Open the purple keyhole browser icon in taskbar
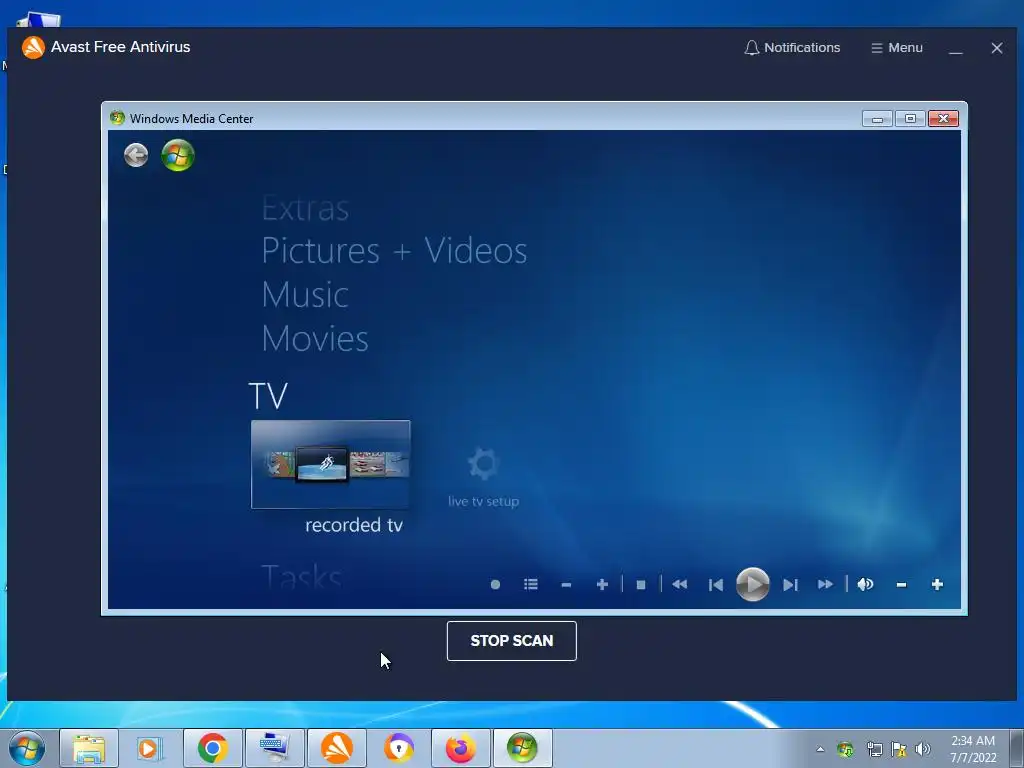 398,748
